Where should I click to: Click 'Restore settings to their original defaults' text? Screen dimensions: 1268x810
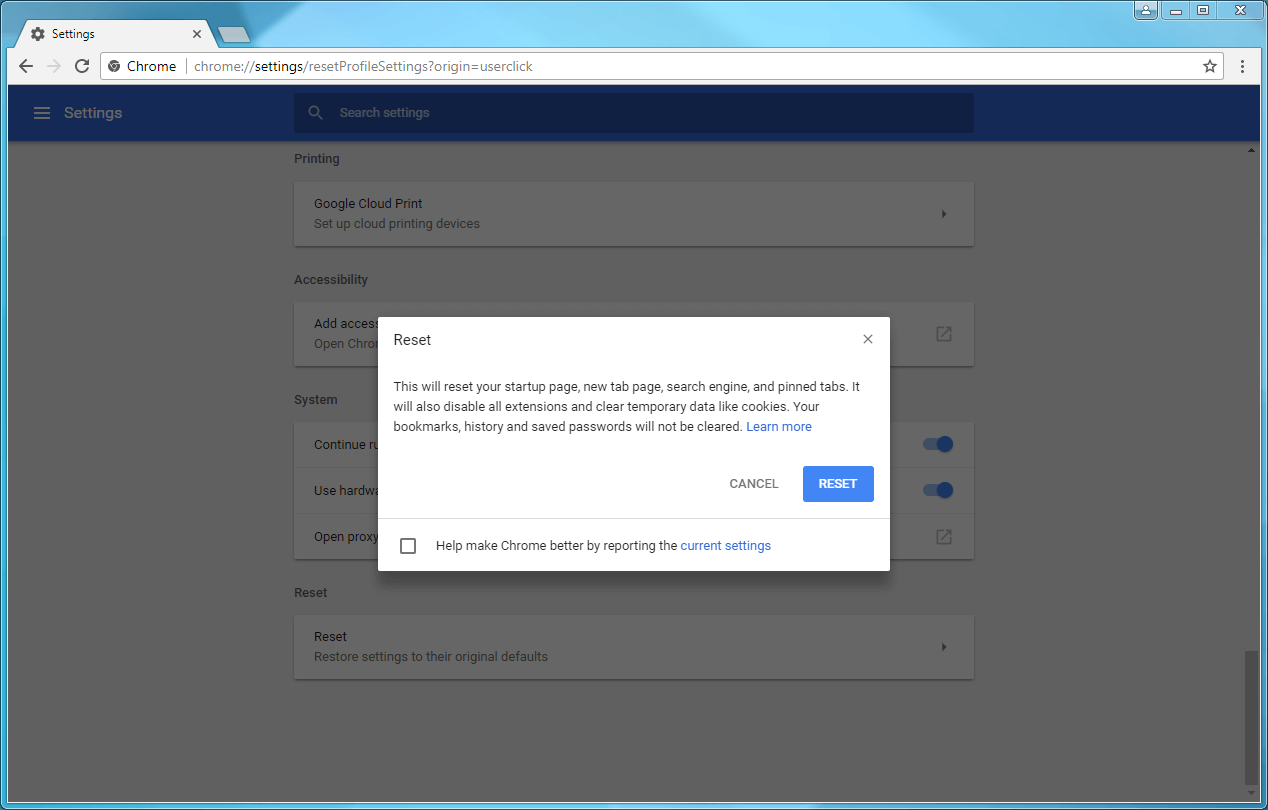point(431,657)
